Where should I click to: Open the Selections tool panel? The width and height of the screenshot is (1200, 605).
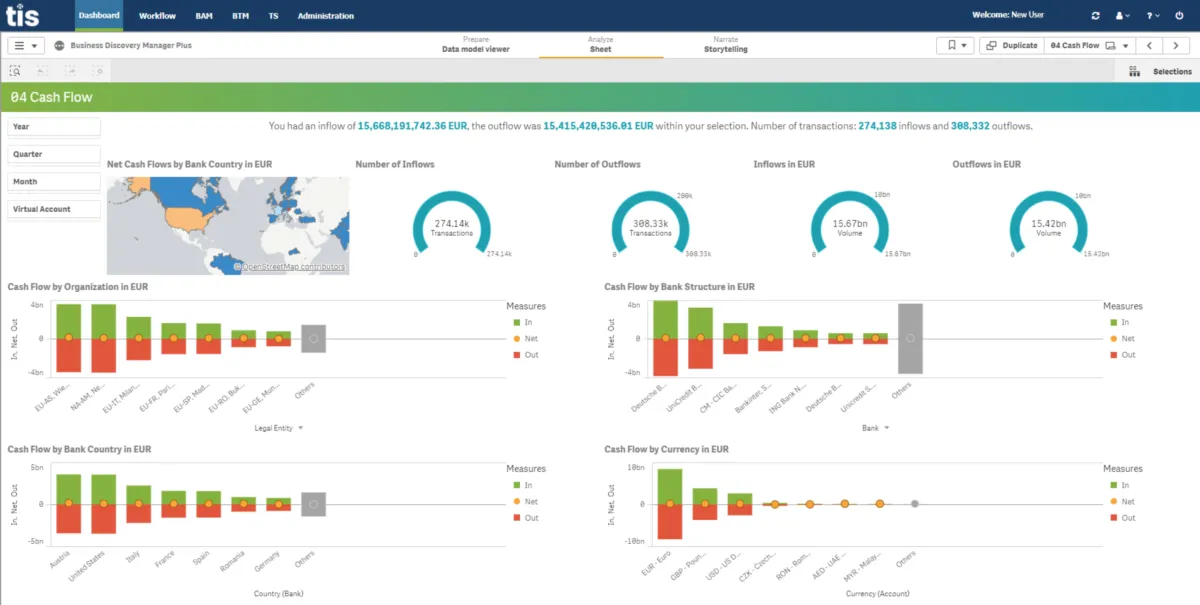pos(1160,71)
